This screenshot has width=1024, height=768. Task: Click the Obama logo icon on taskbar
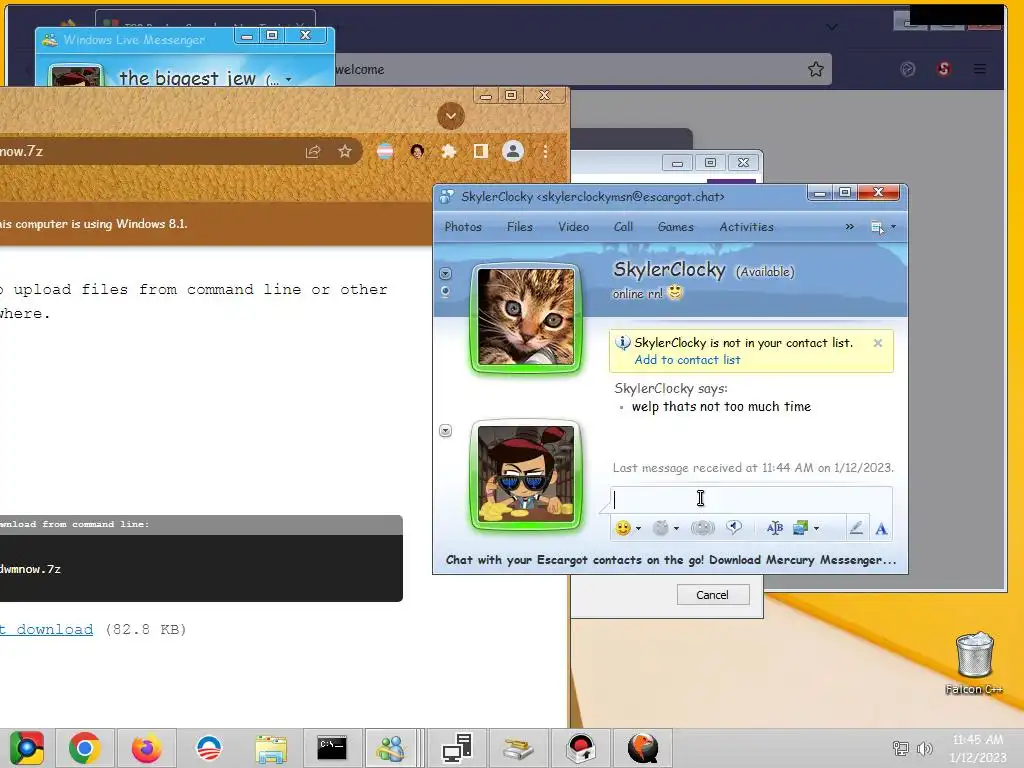pos(208,748)
